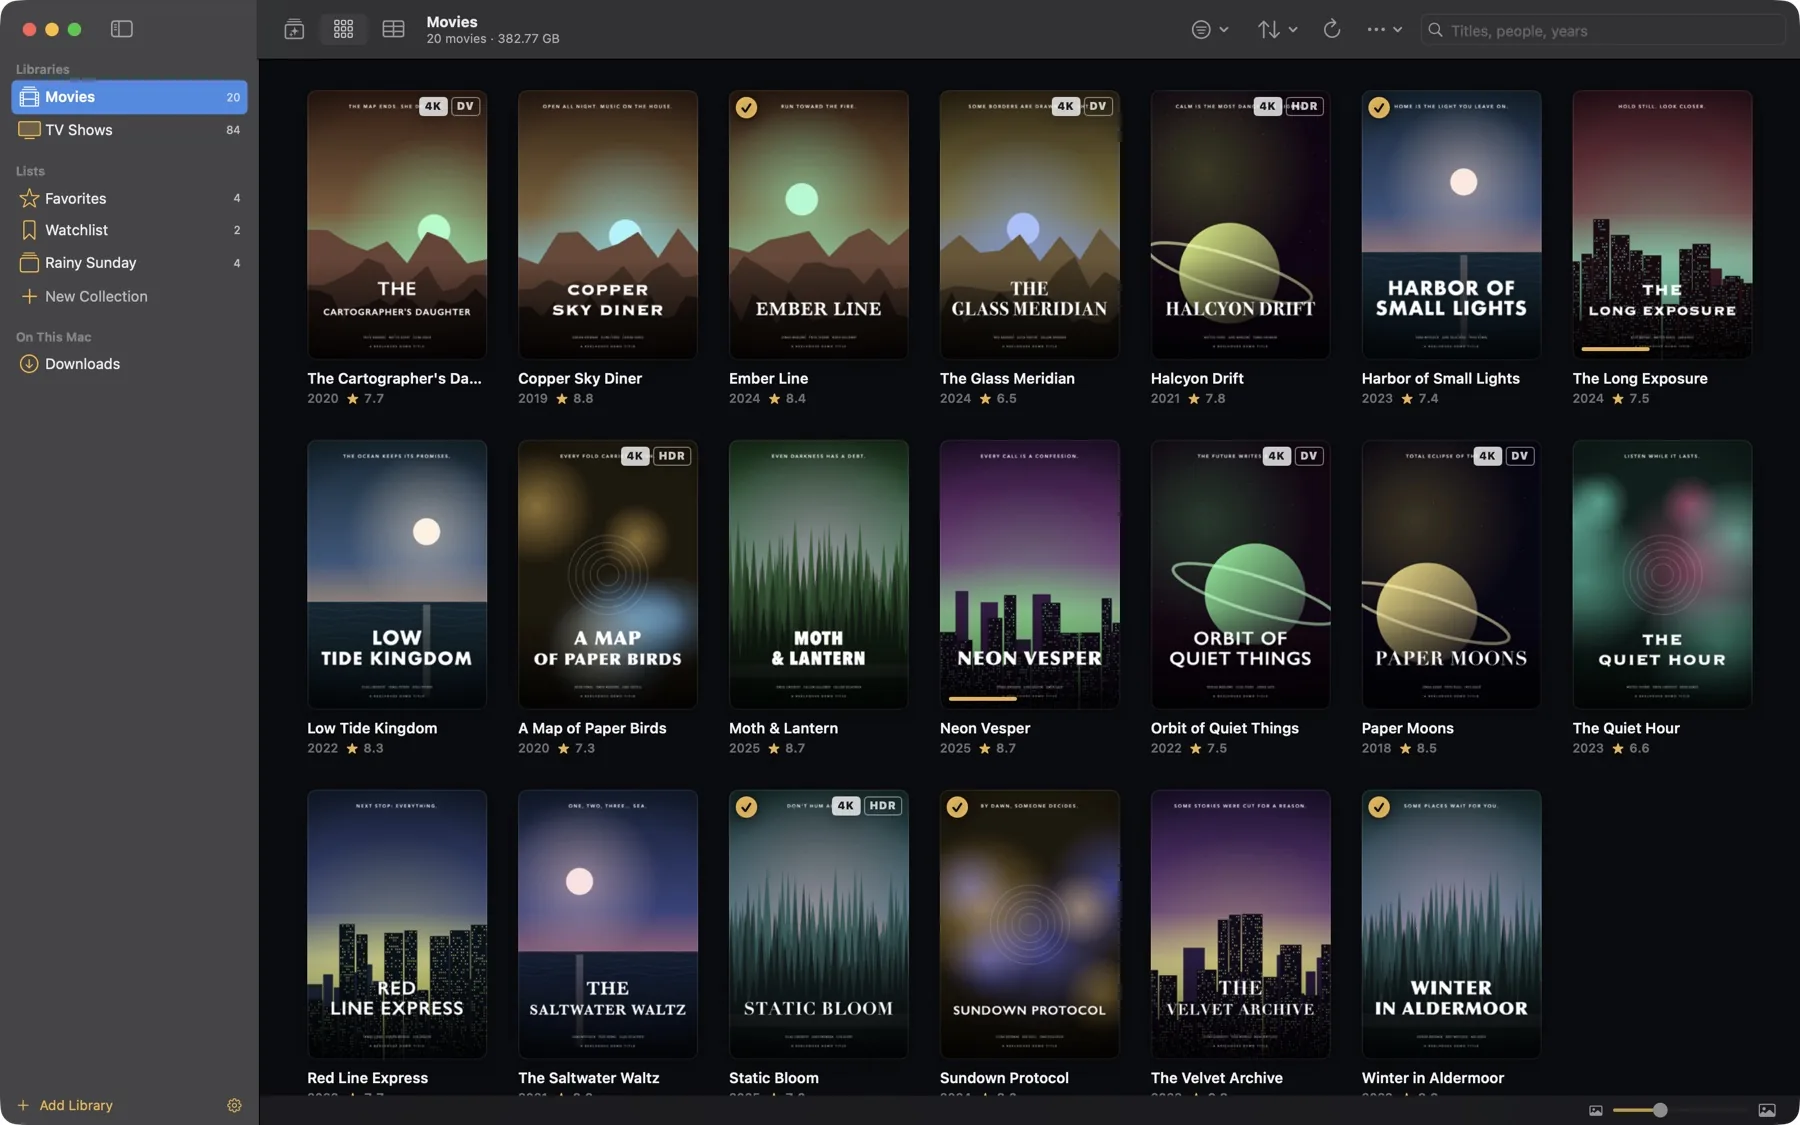Open the Moth & Lantern poster
1800x1125 pixels.
click(819, 575)
